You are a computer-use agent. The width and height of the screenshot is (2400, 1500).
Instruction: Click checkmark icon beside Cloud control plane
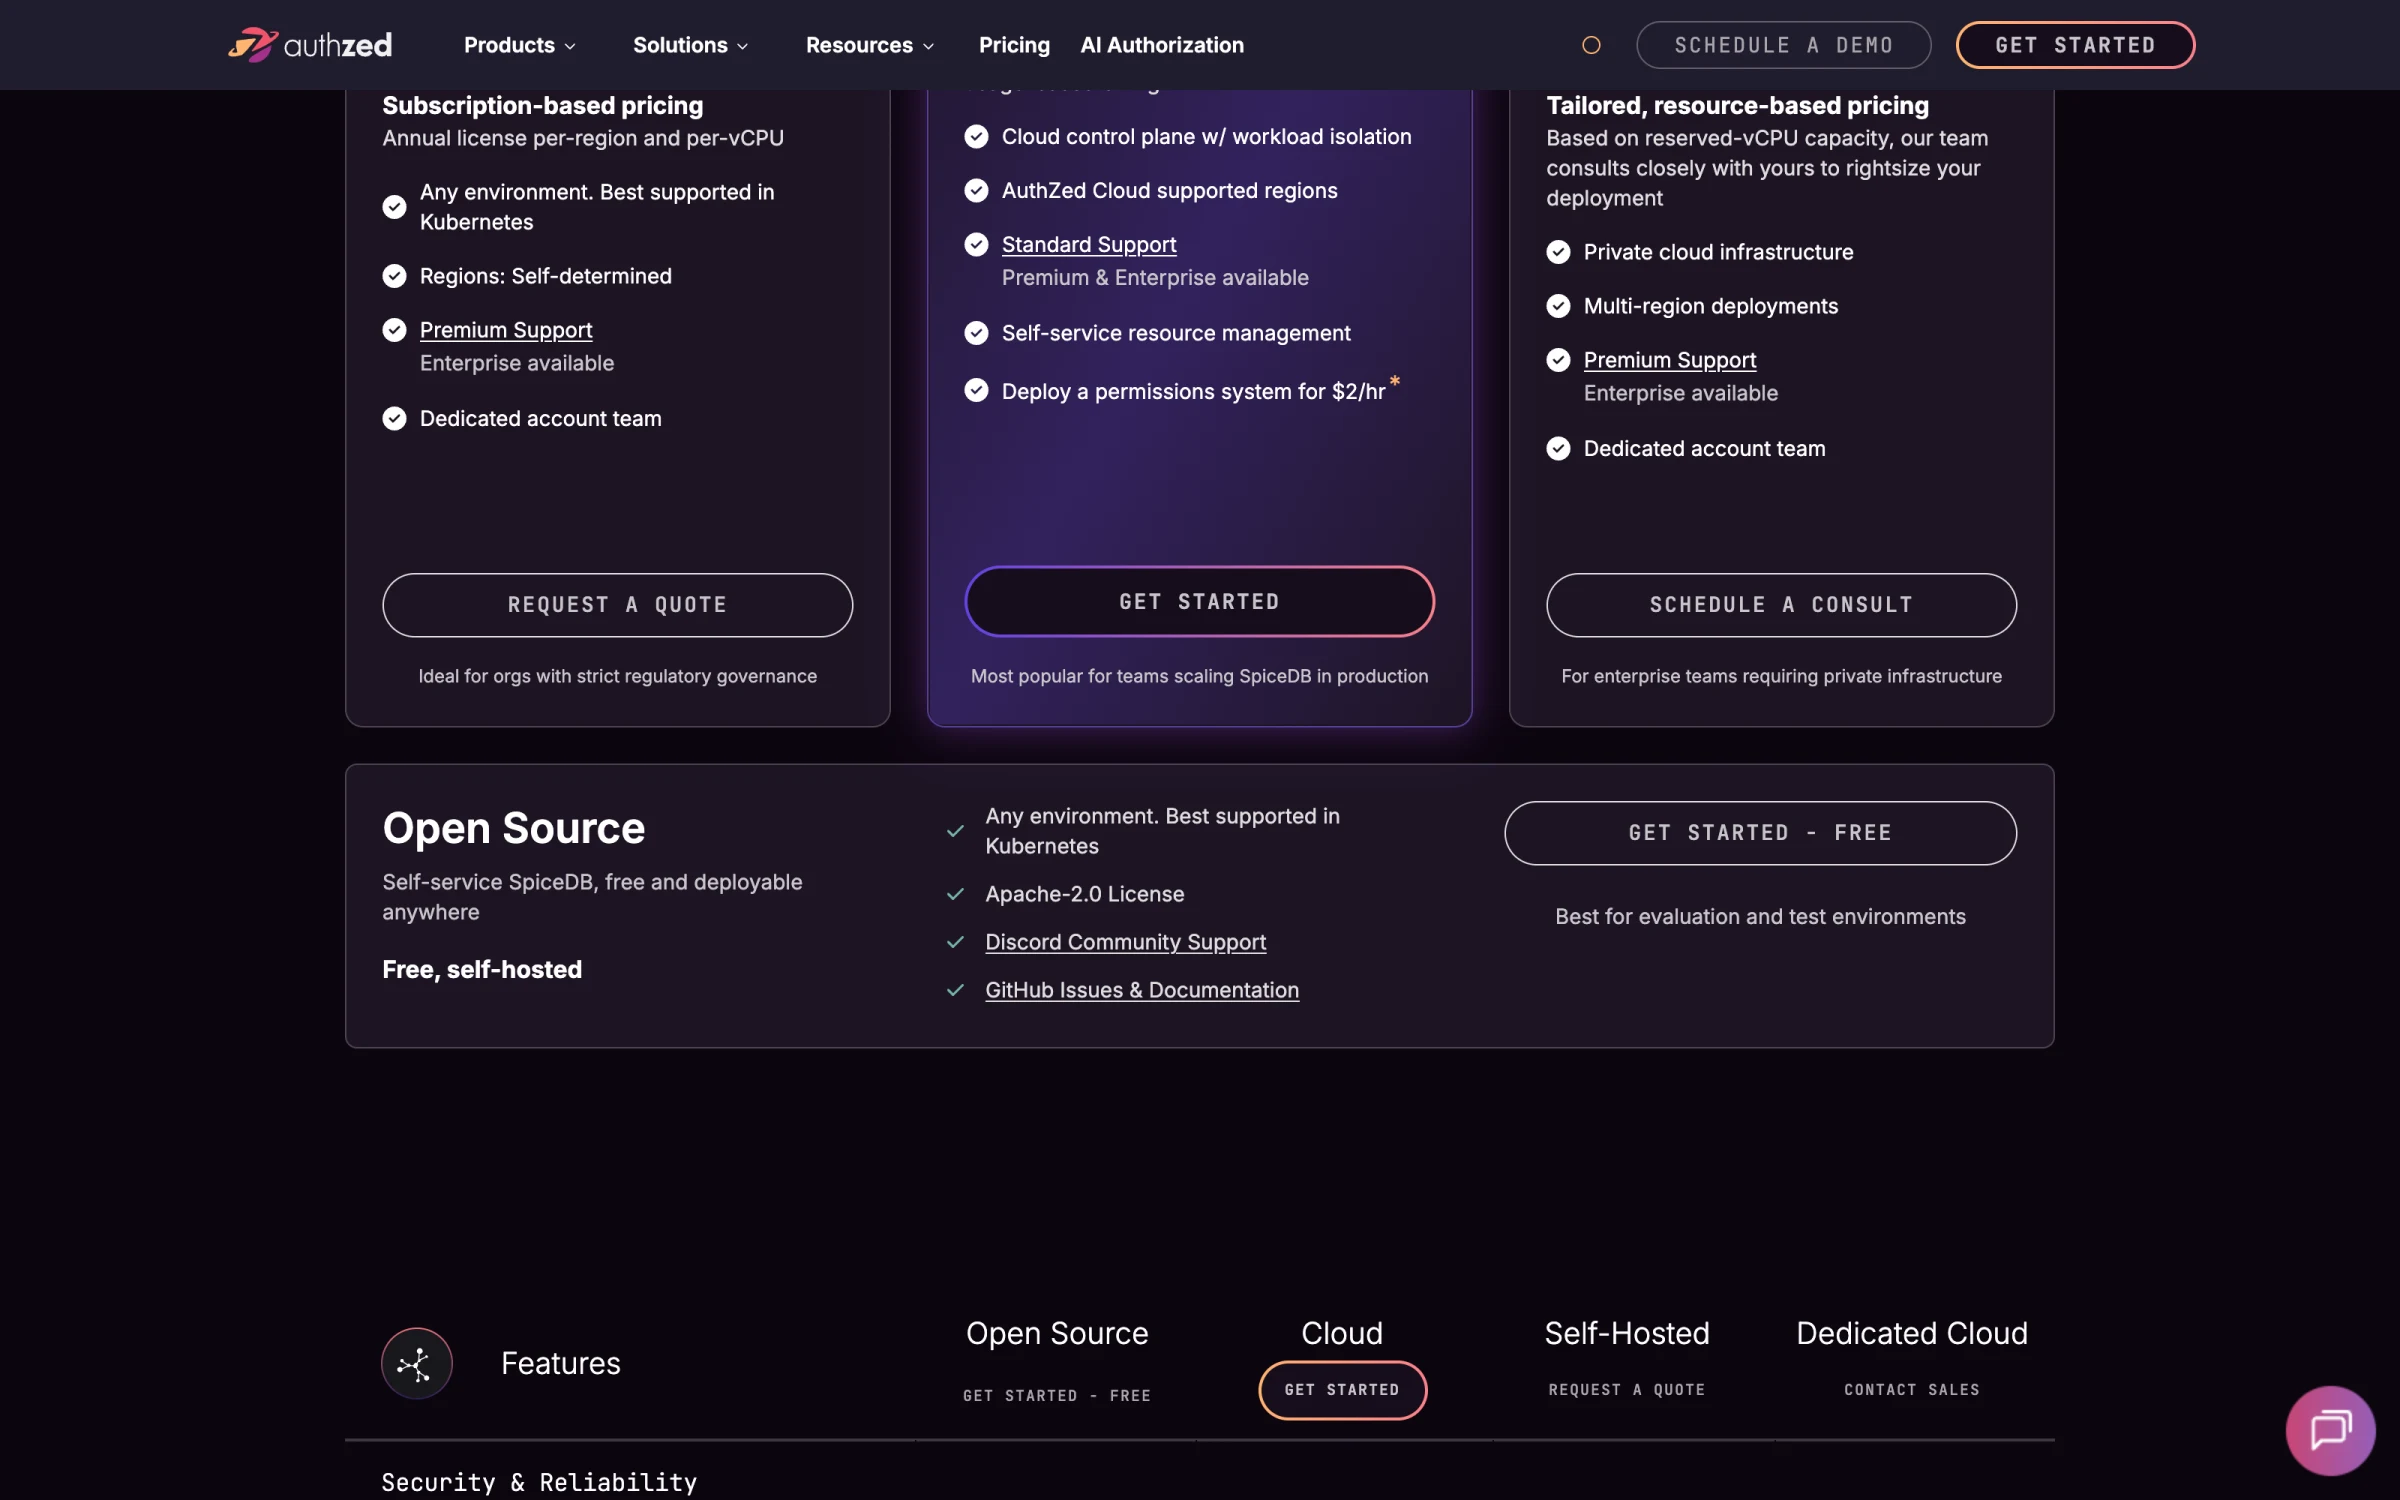click(x=976, y=137)
